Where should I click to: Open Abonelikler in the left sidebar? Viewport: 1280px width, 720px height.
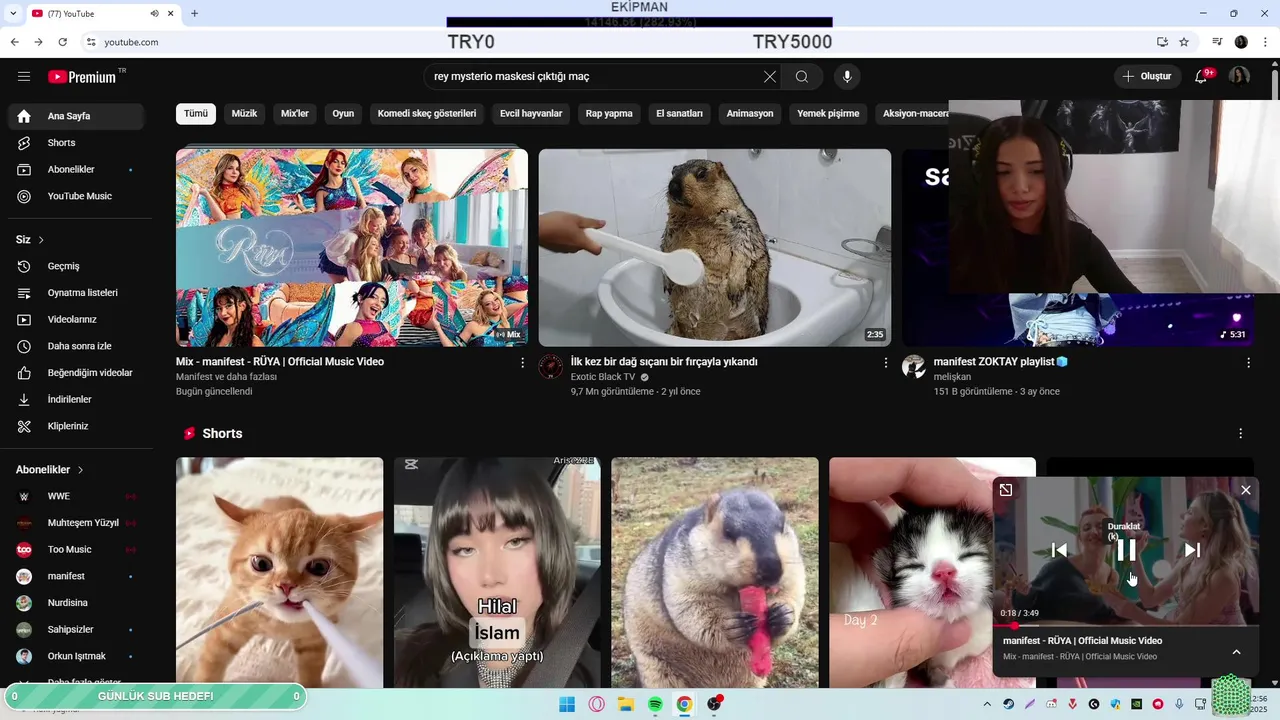pyautogui.click(x=76, y=170)
